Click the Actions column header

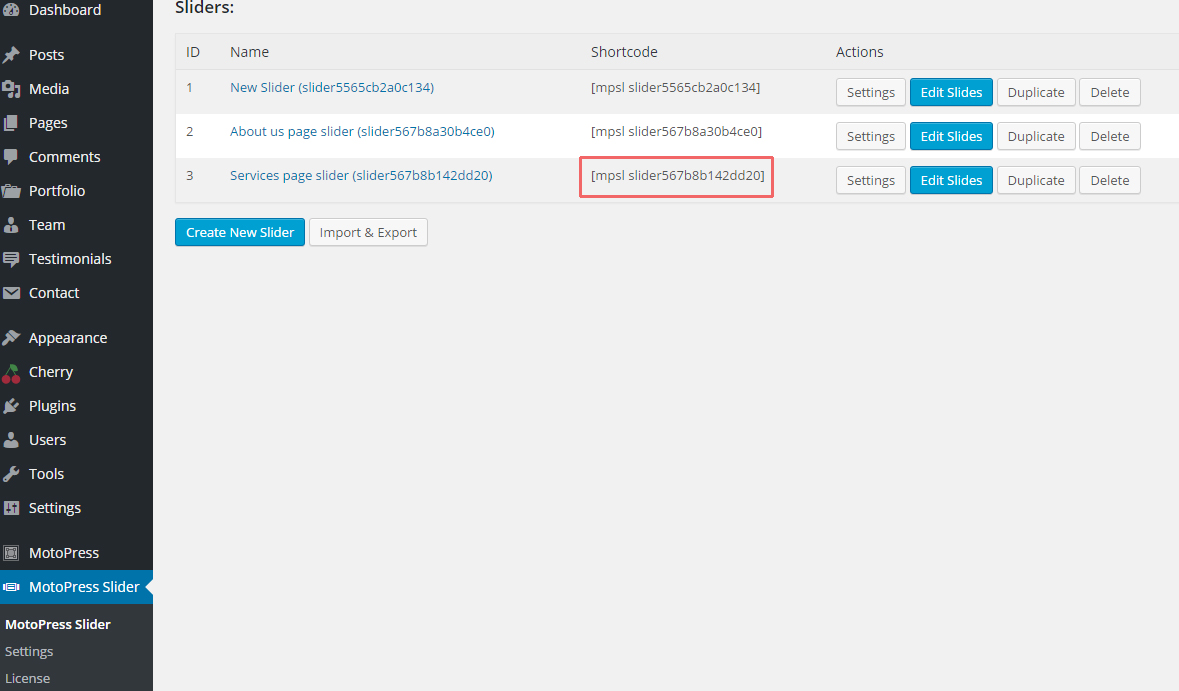pos(859,52)
